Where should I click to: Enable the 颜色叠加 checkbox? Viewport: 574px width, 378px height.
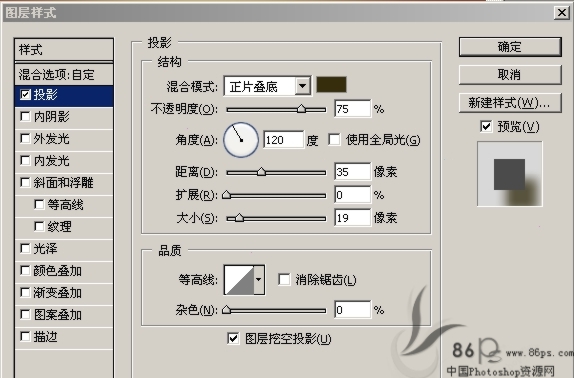(x=25, y=271)
